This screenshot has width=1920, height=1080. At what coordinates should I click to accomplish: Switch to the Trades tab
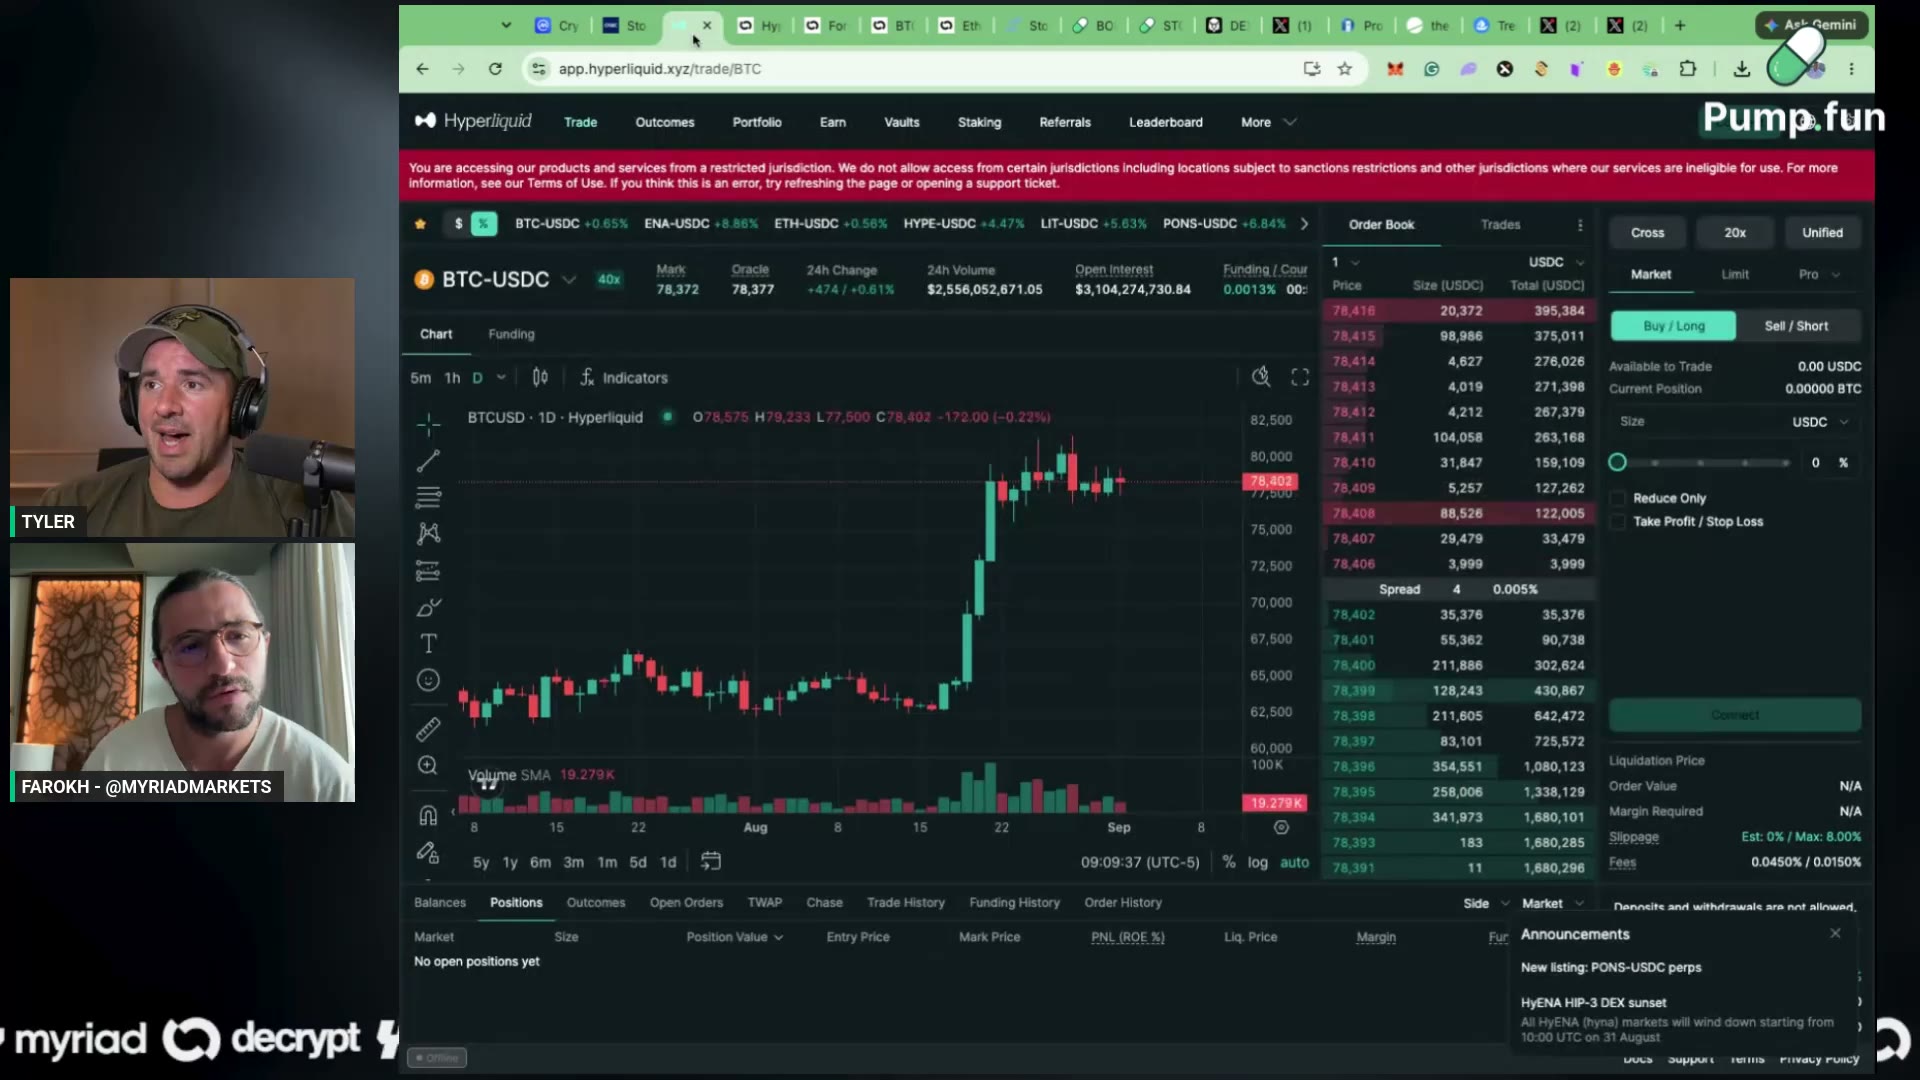pyautogui.click(x=1500, y=225)
